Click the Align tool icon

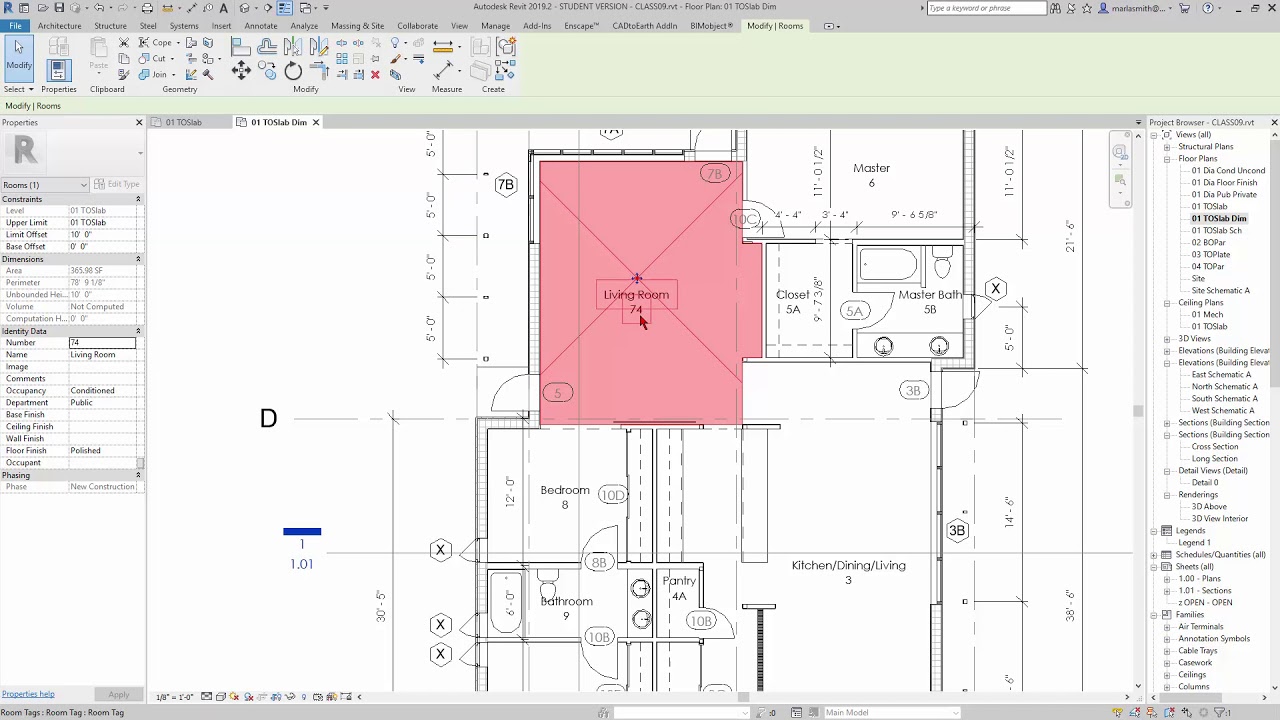[x=241, y=46]
